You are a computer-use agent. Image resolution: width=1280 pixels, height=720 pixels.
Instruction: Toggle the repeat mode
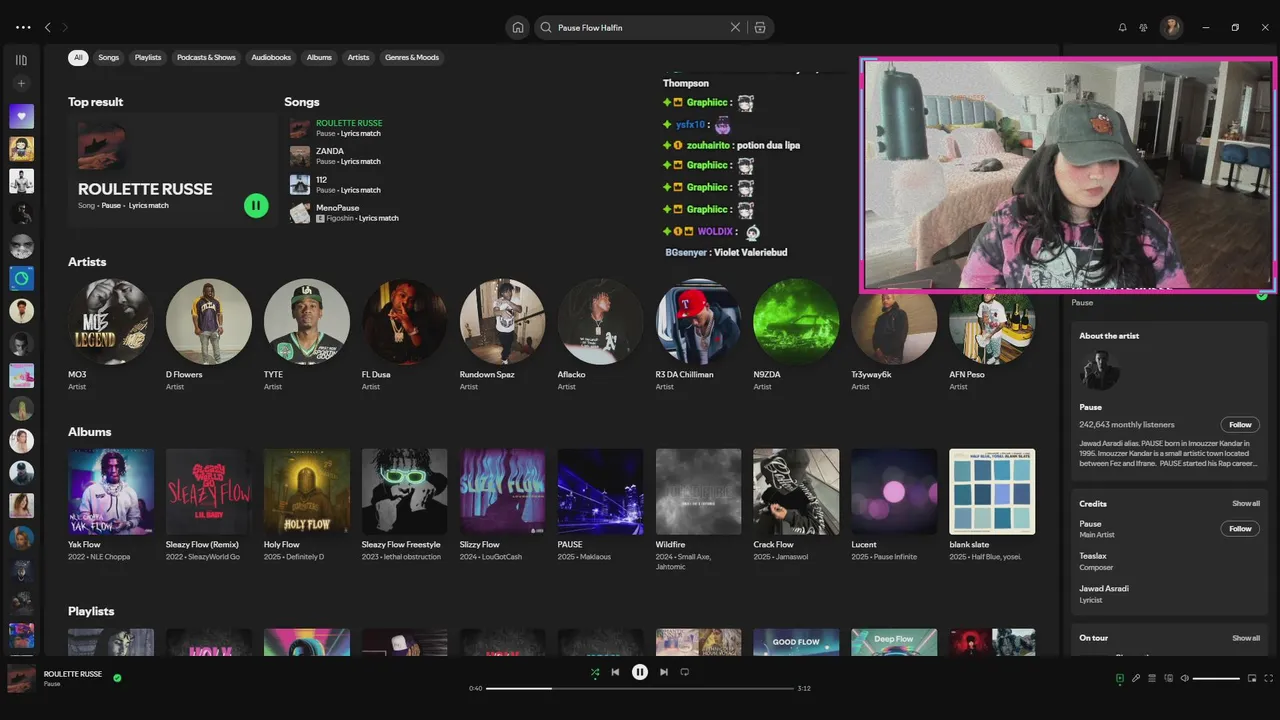point(685,672)
